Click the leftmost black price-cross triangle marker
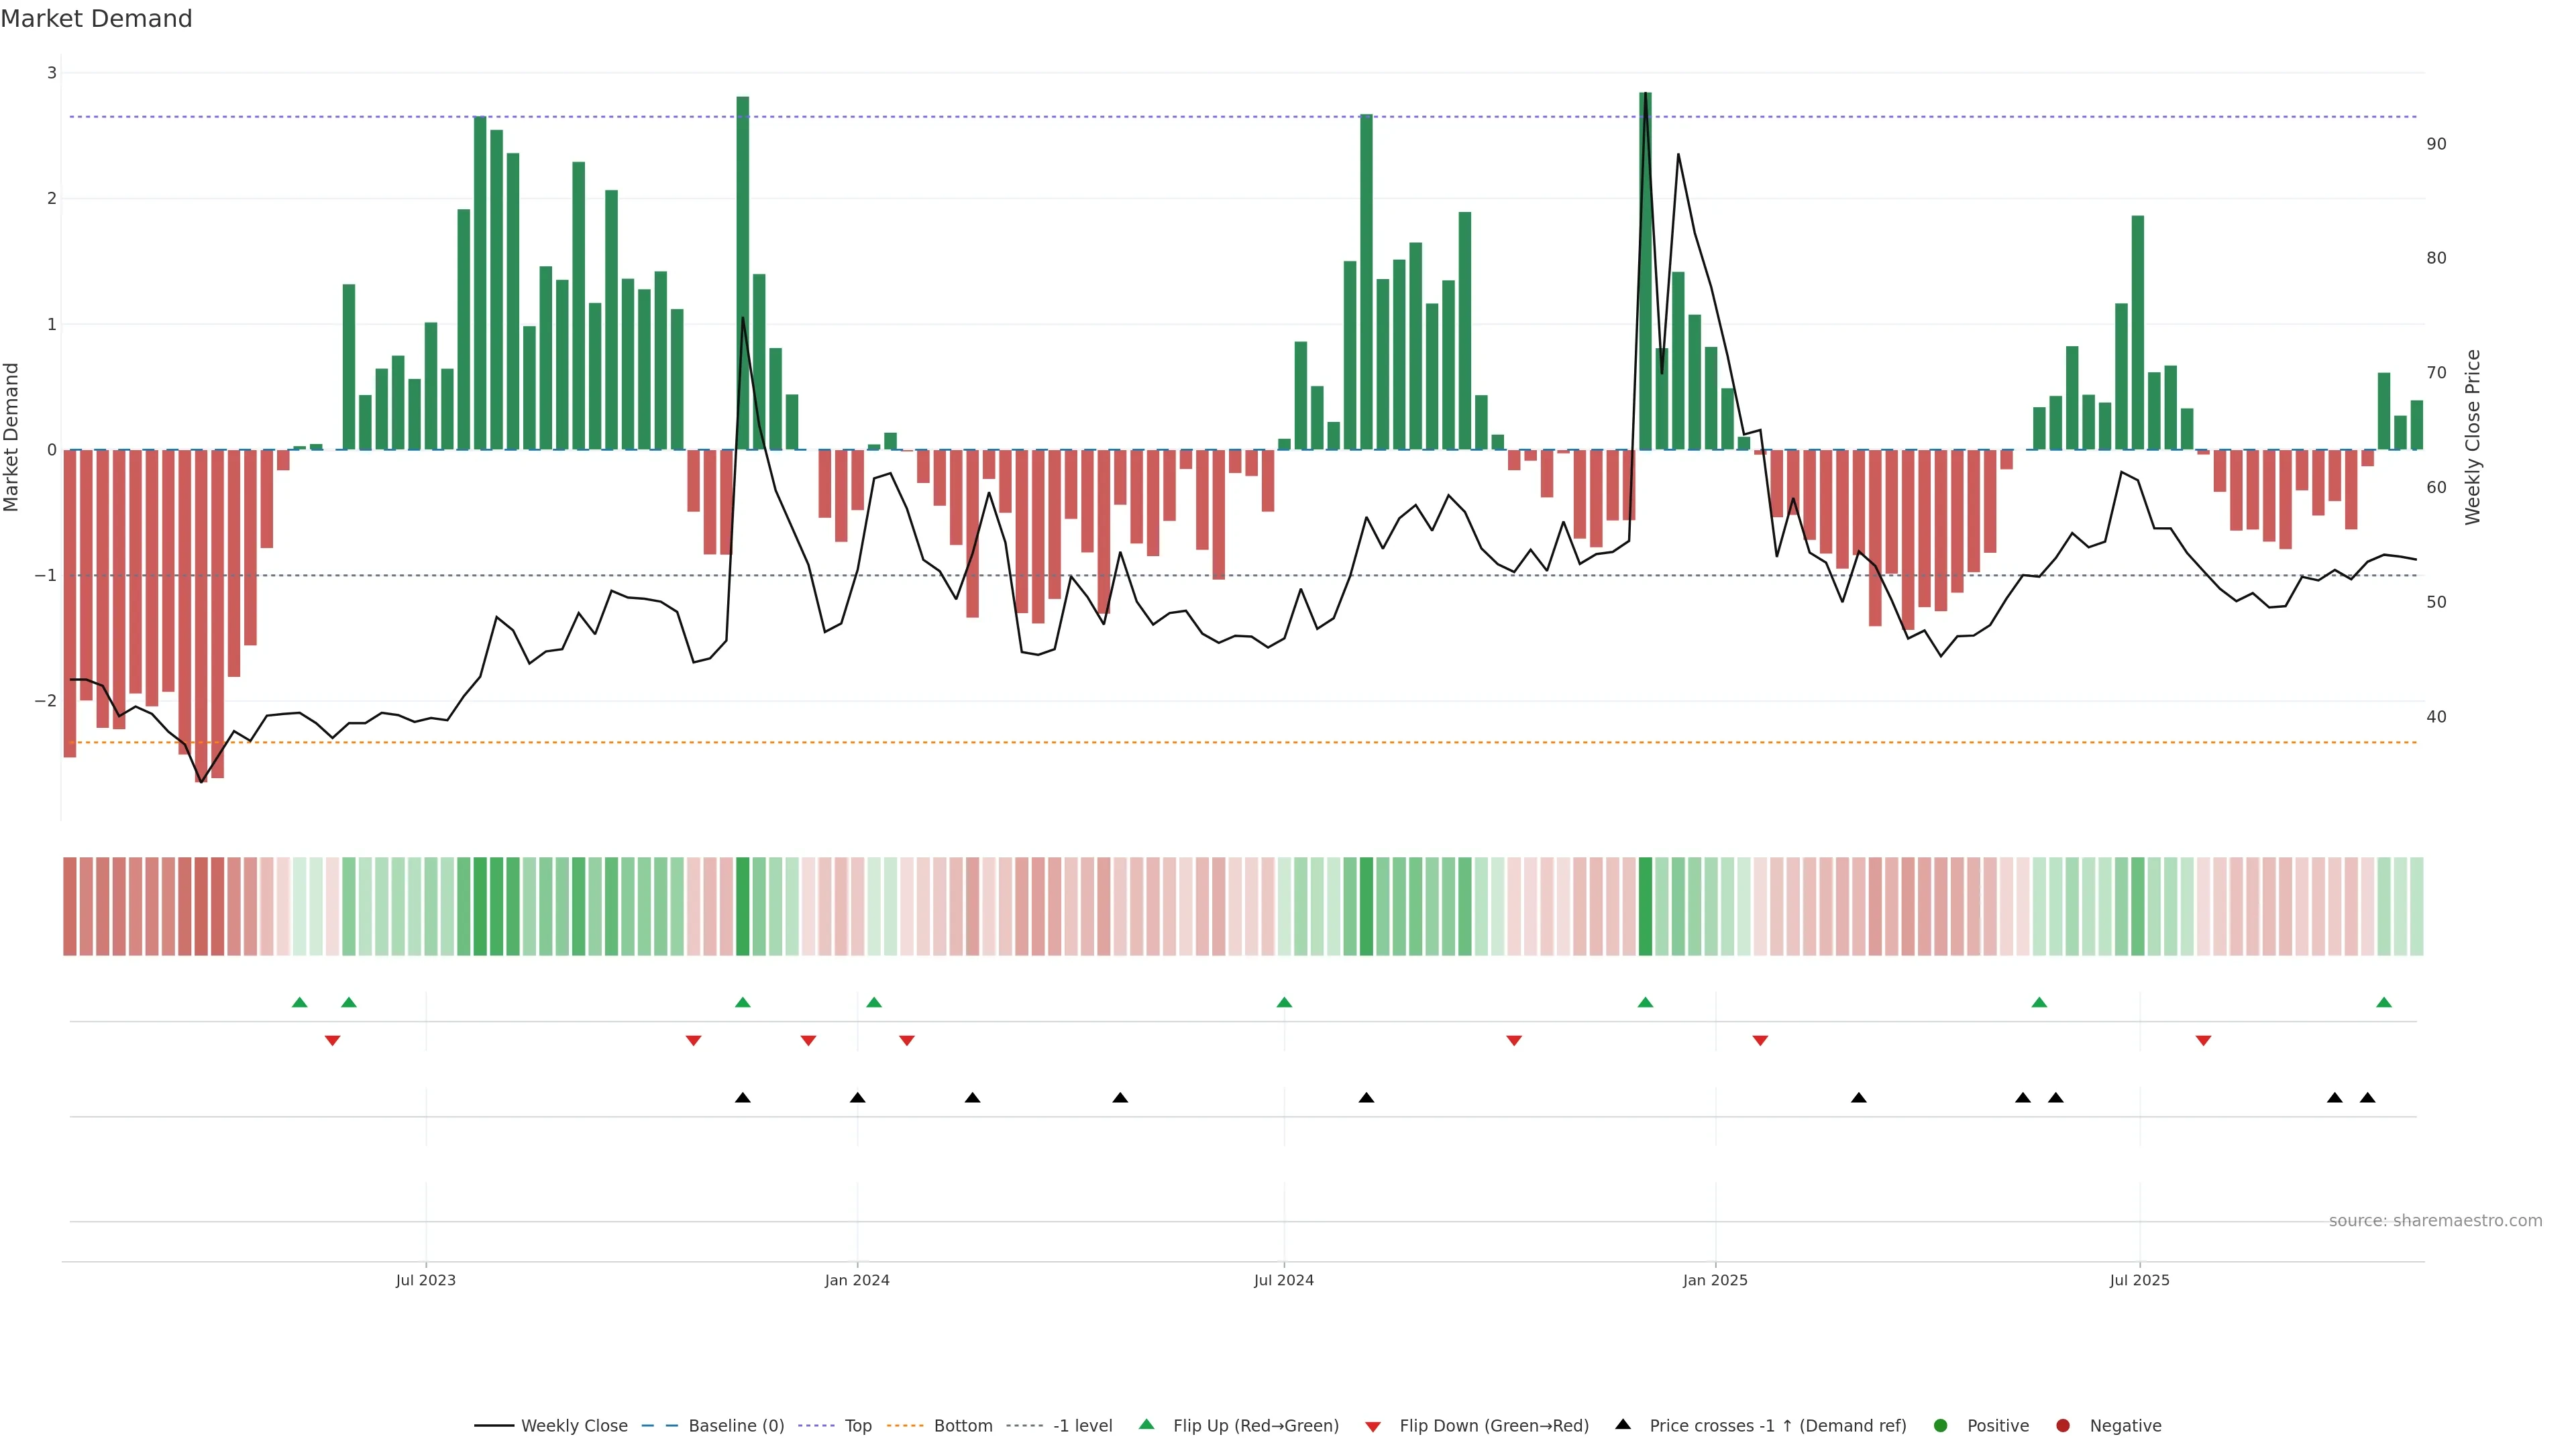2576x1449 pixels. coord(742,1098)
